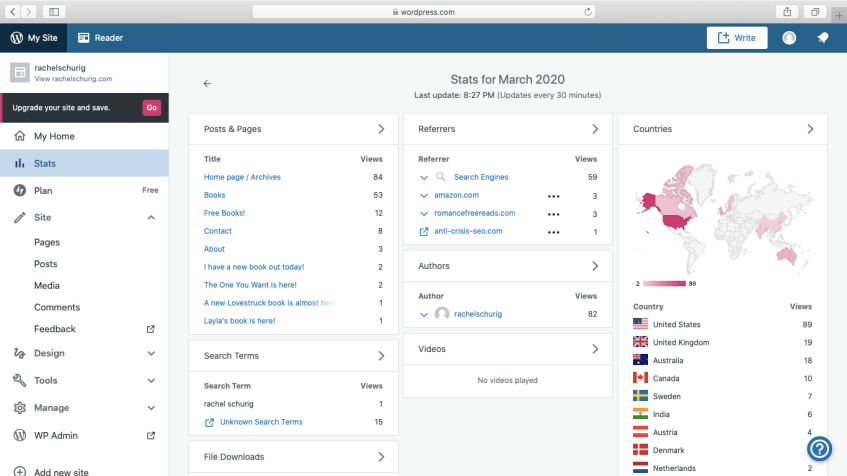The image size is (847, 476).
Task: Click the three dots next to amazon.com
Action: point(554,196)
